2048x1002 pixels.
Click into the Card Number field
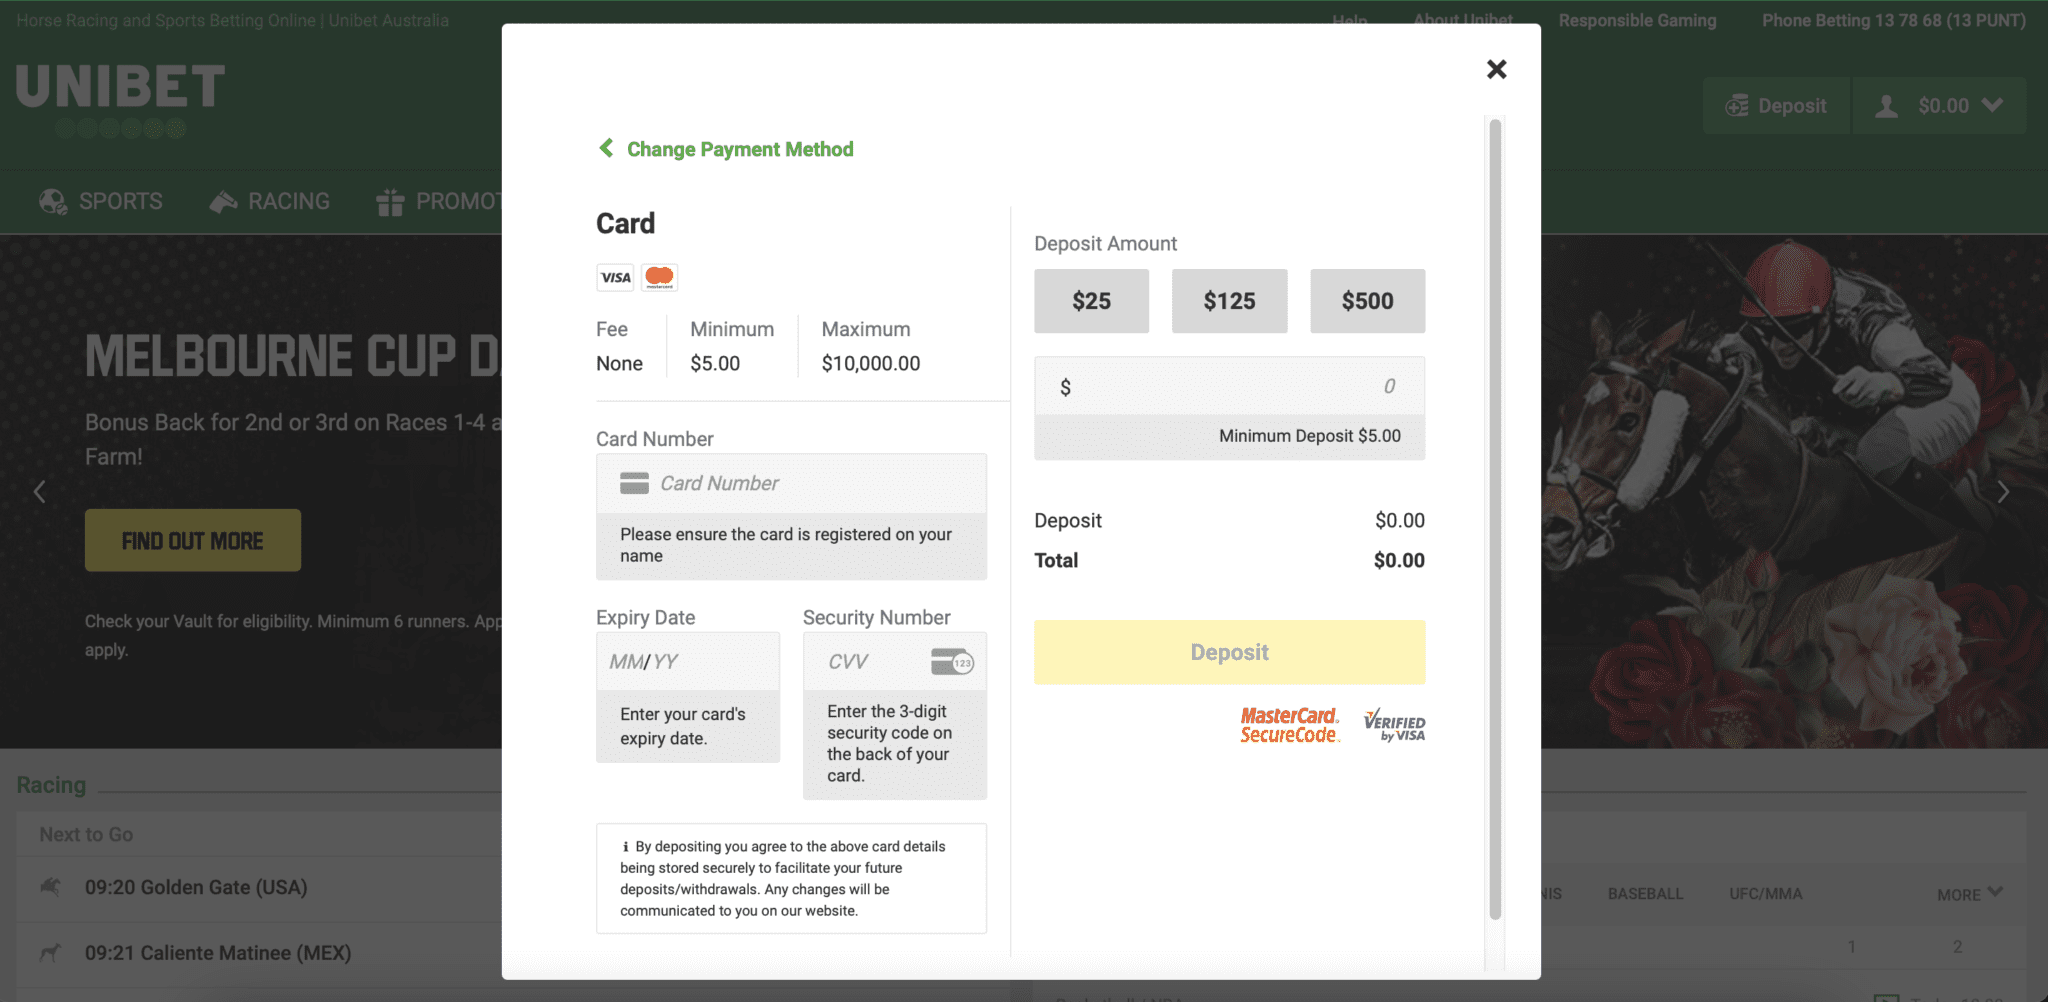click(x=791, y=484)
